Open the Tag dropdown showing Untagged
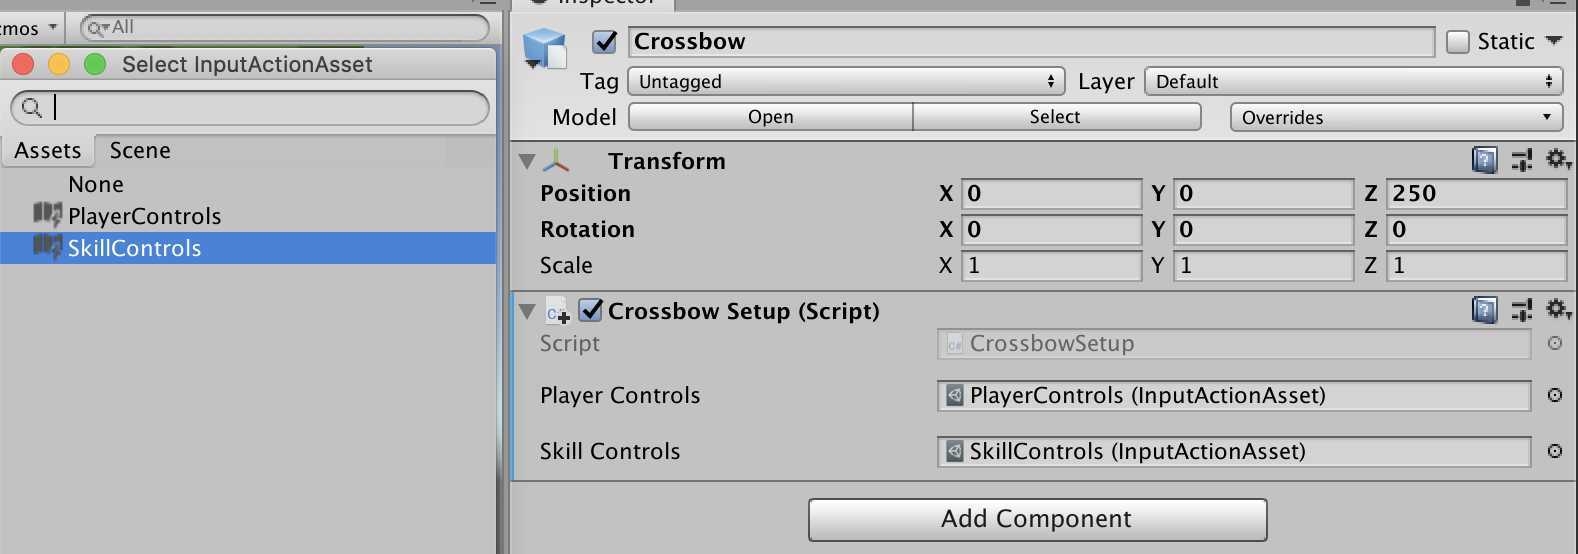The height and width of the screenshot is (554, 1578). (845, 81)
